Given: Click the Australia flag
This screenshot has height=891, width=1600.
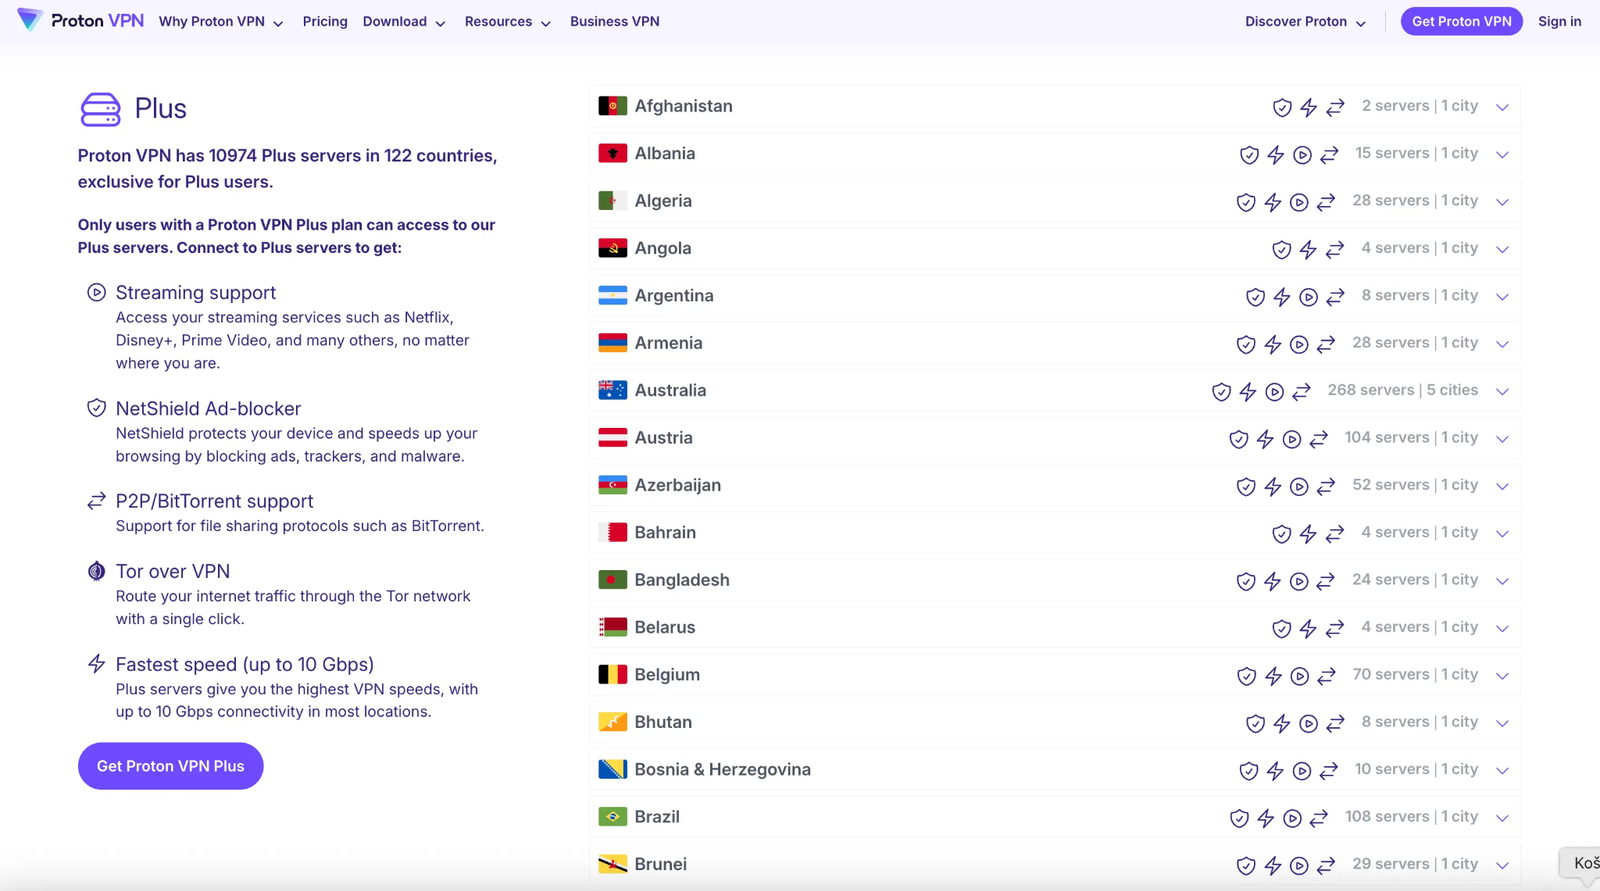Looking at the screenshot, I should (x=612, y=390).
